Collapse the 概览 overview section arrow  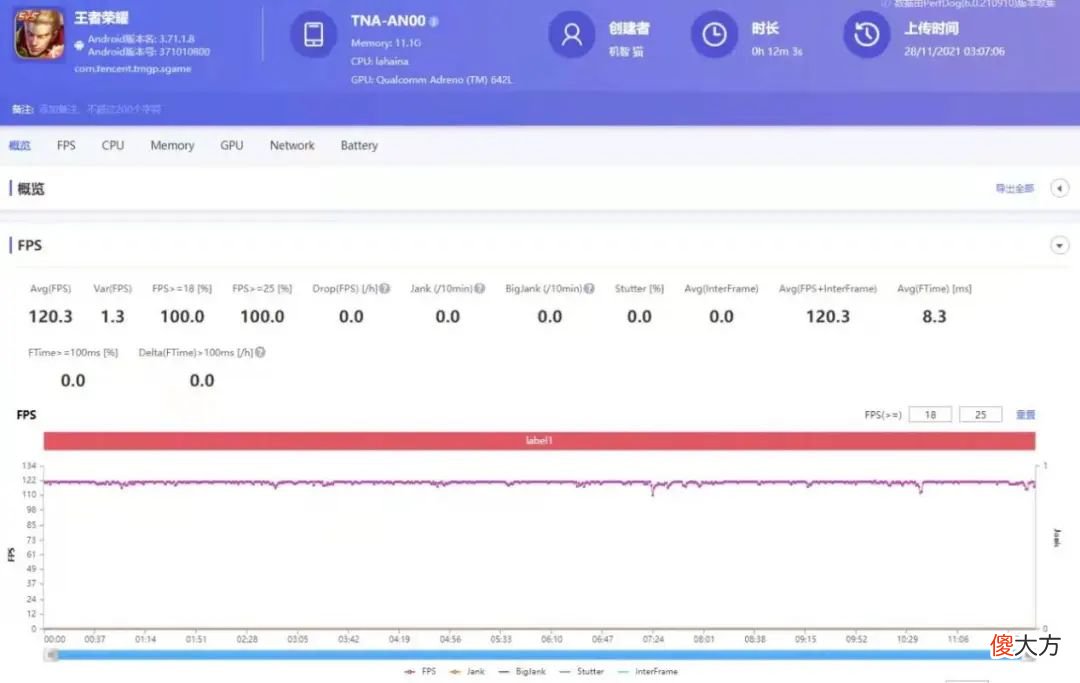pos(1059,188)
